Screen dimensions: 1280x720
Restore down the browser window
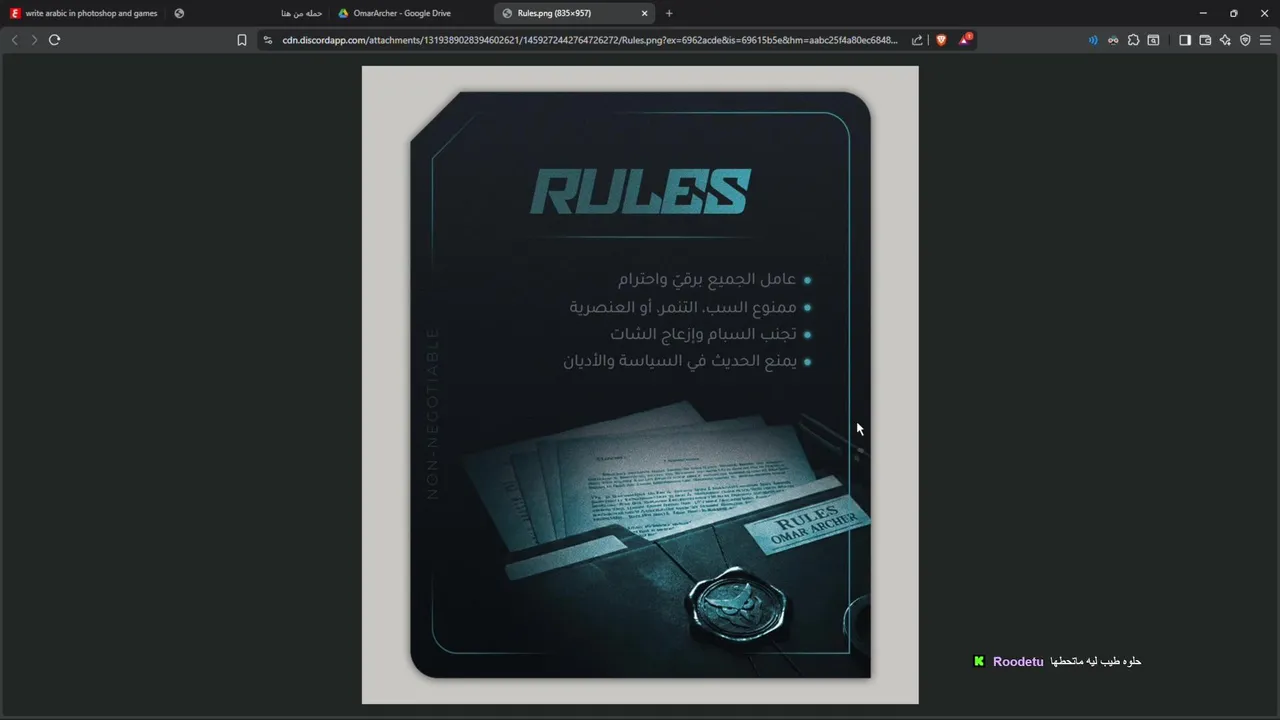tap(1233, 13)
